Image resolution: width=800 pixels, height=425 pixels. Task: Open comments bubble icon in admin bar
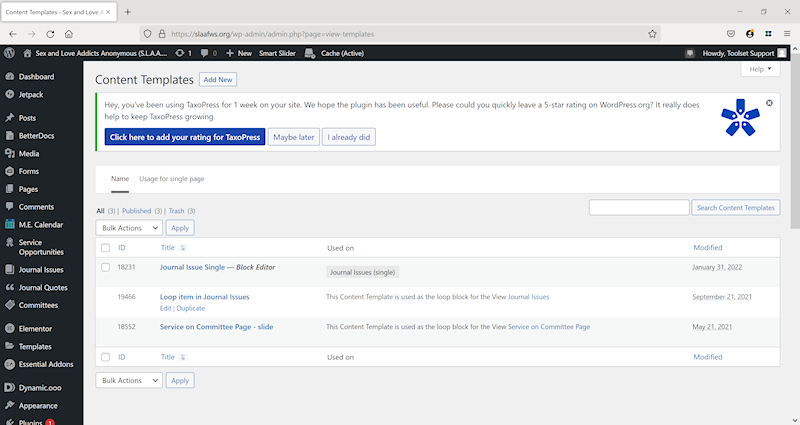point(205,53)
